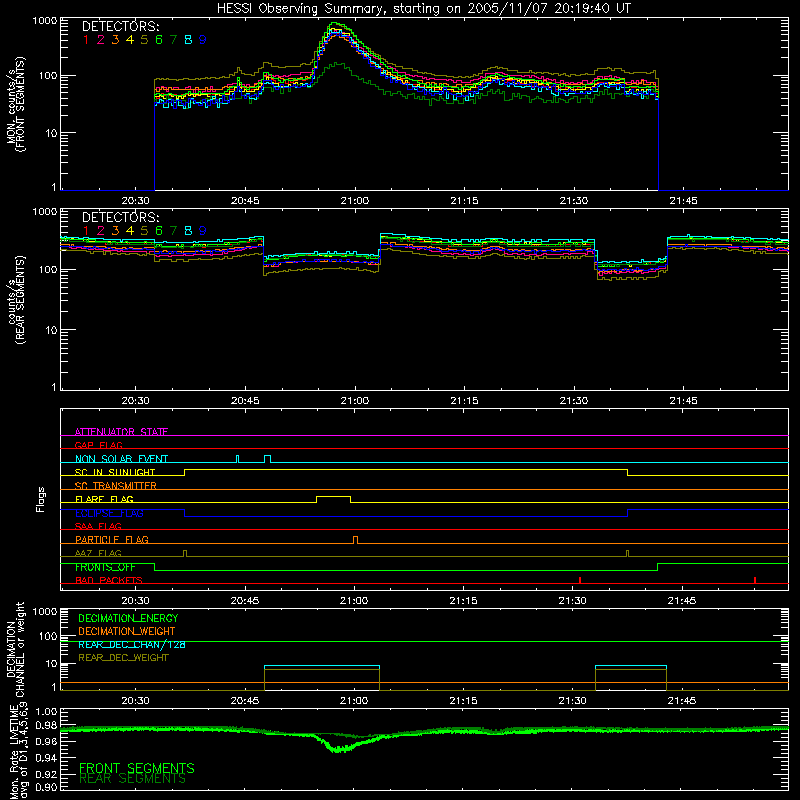Click the GAP_FLAG label

[98, 445]
